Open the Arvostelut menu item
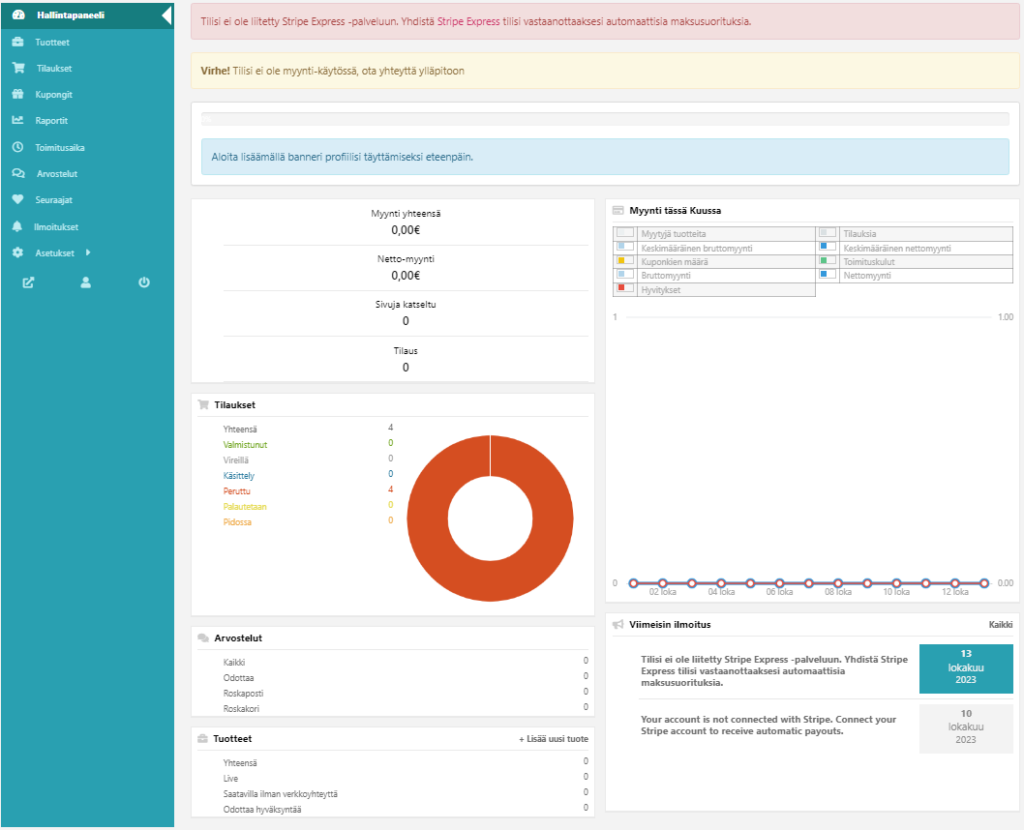Screen dimensions: 1024x830 (57, 174)
